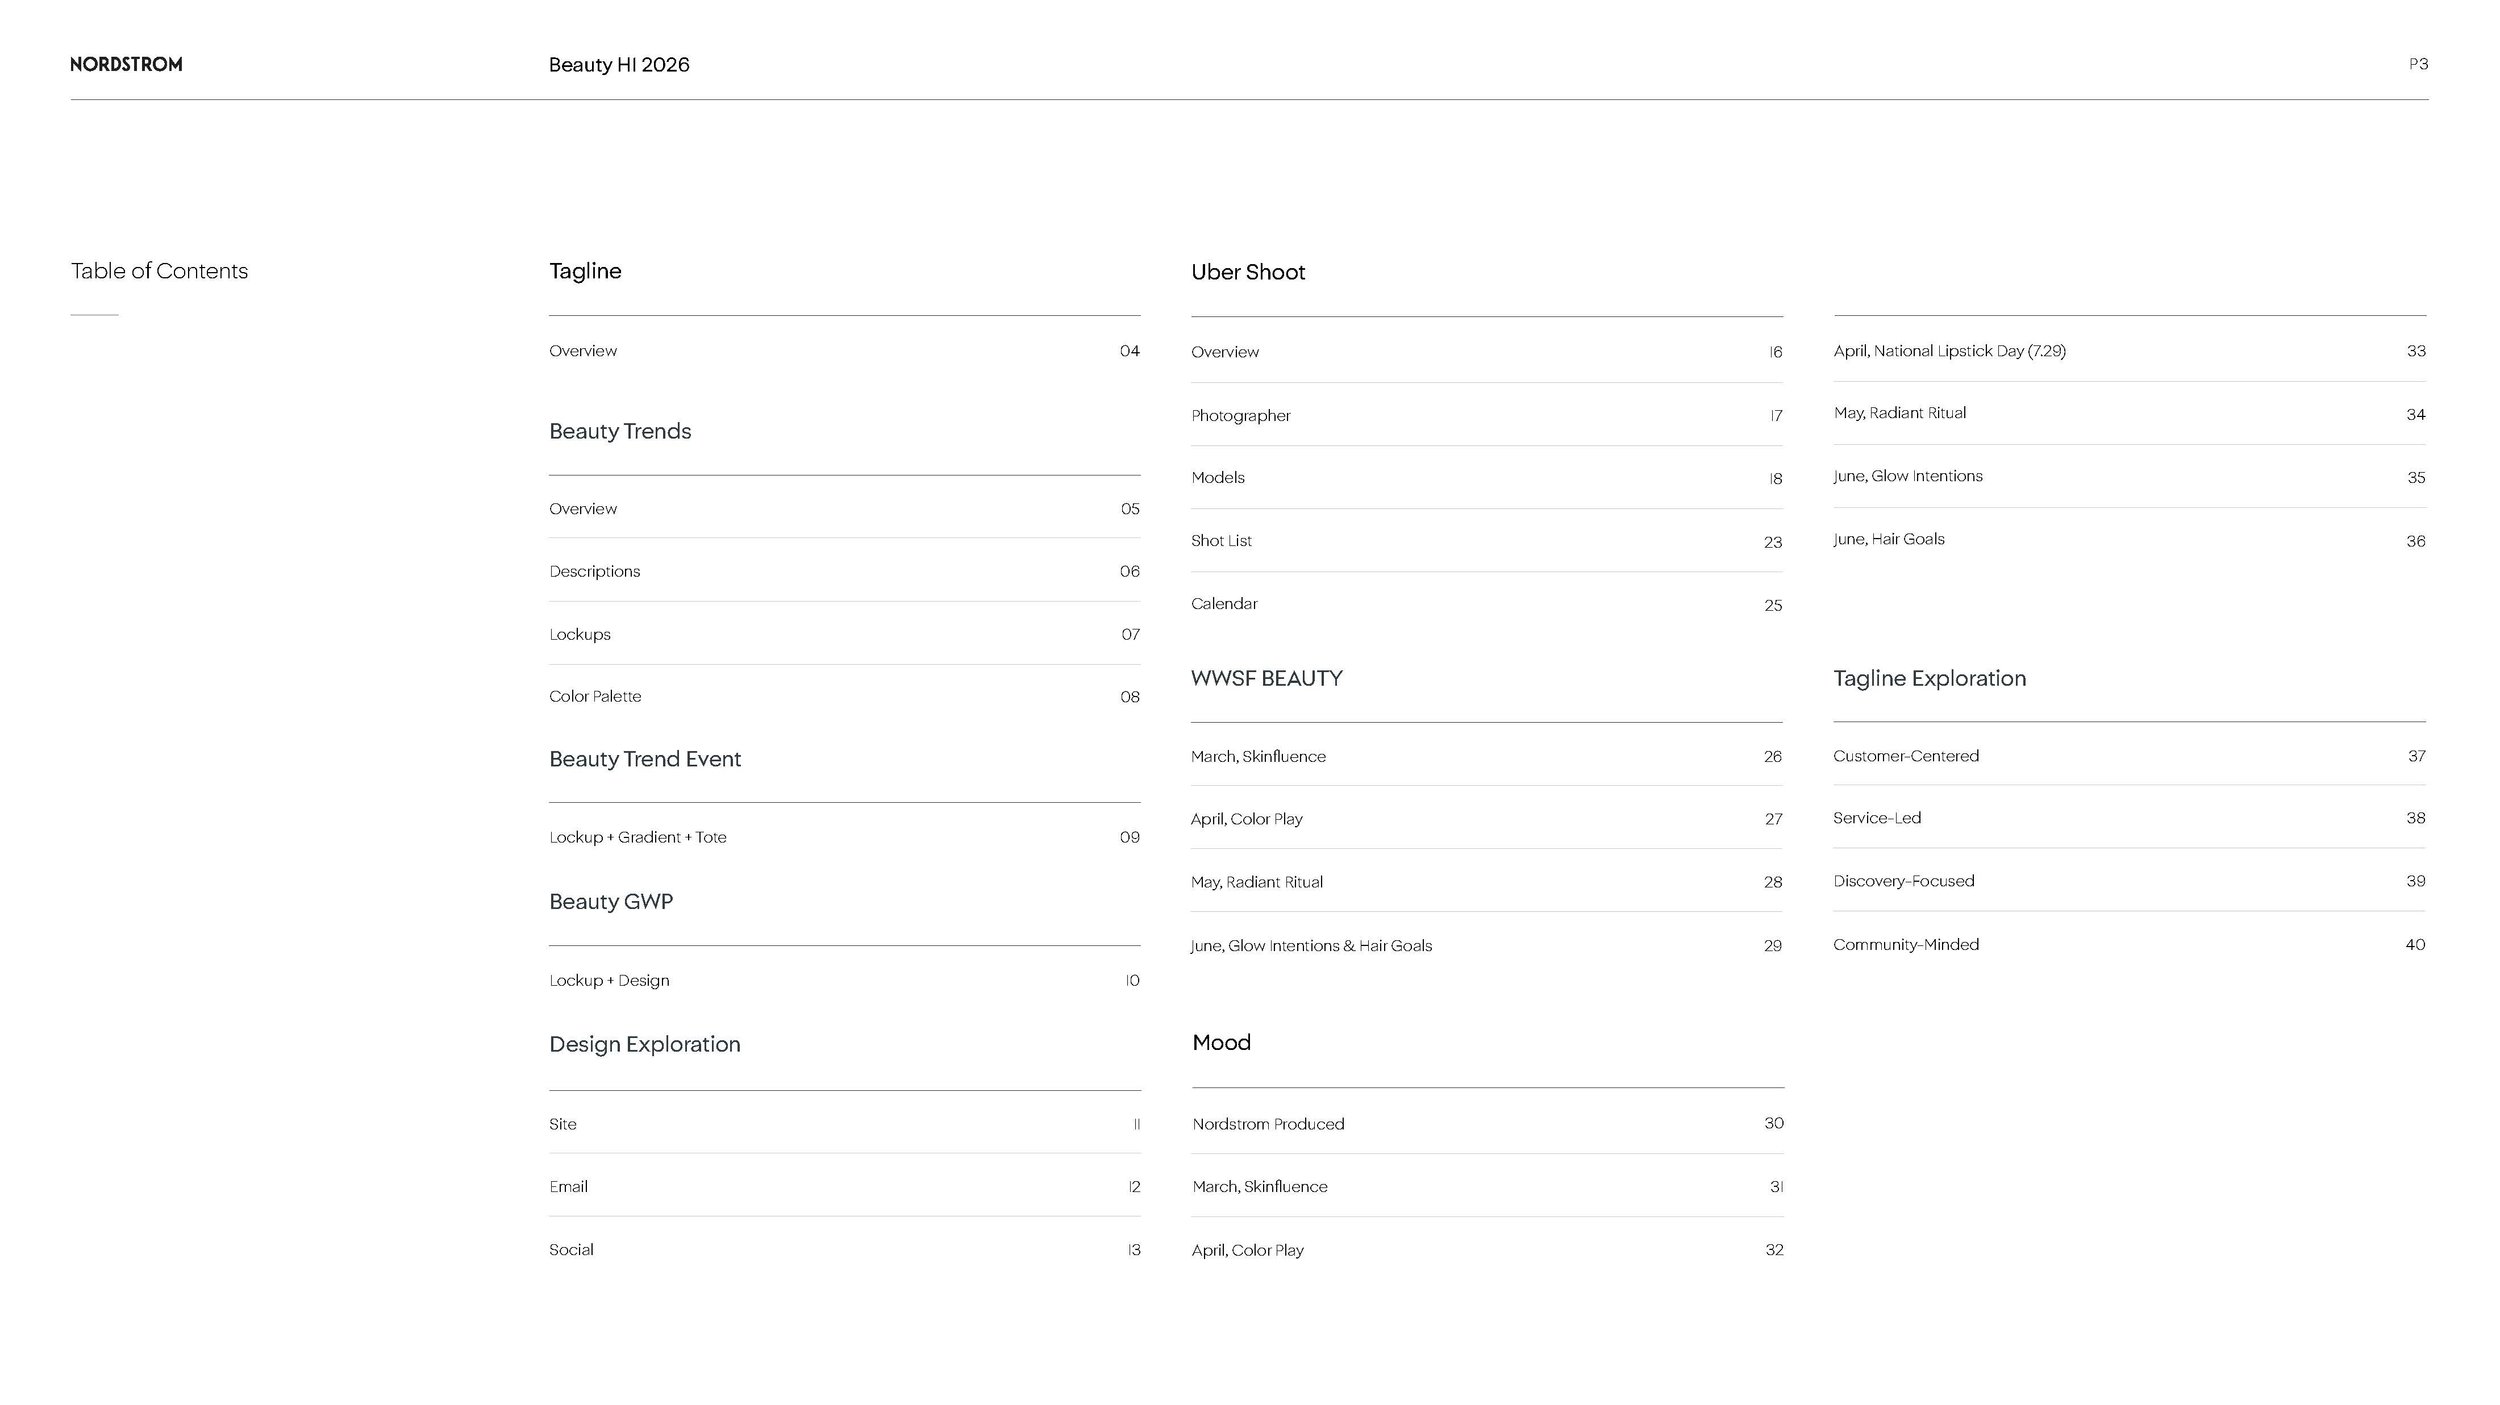The width and height of the screenshot is (2500, 1405).
Task: Open June, Glow Intentions & Hair Goals
Action: (1311, 945)
